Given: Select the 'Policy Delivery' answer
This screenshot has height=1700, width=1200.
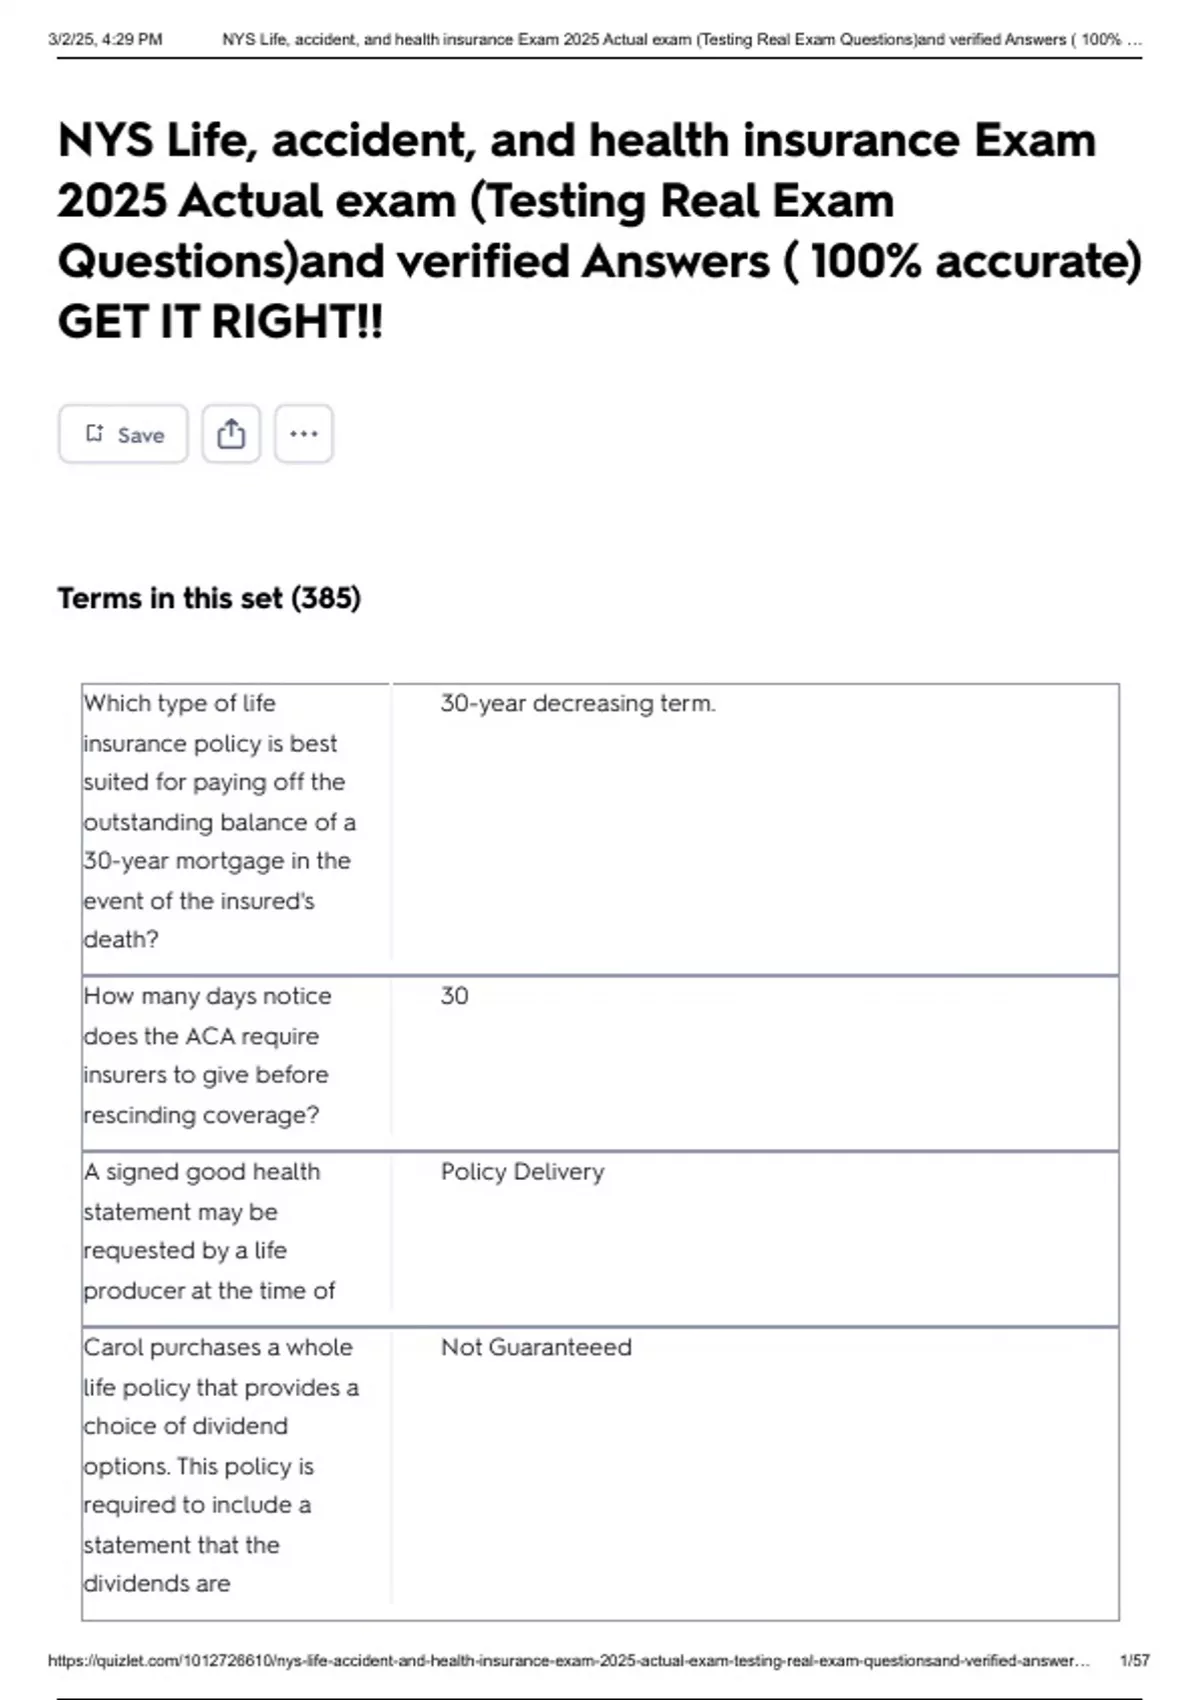Looking at the screenshot, I should [x=522, y=1172].
